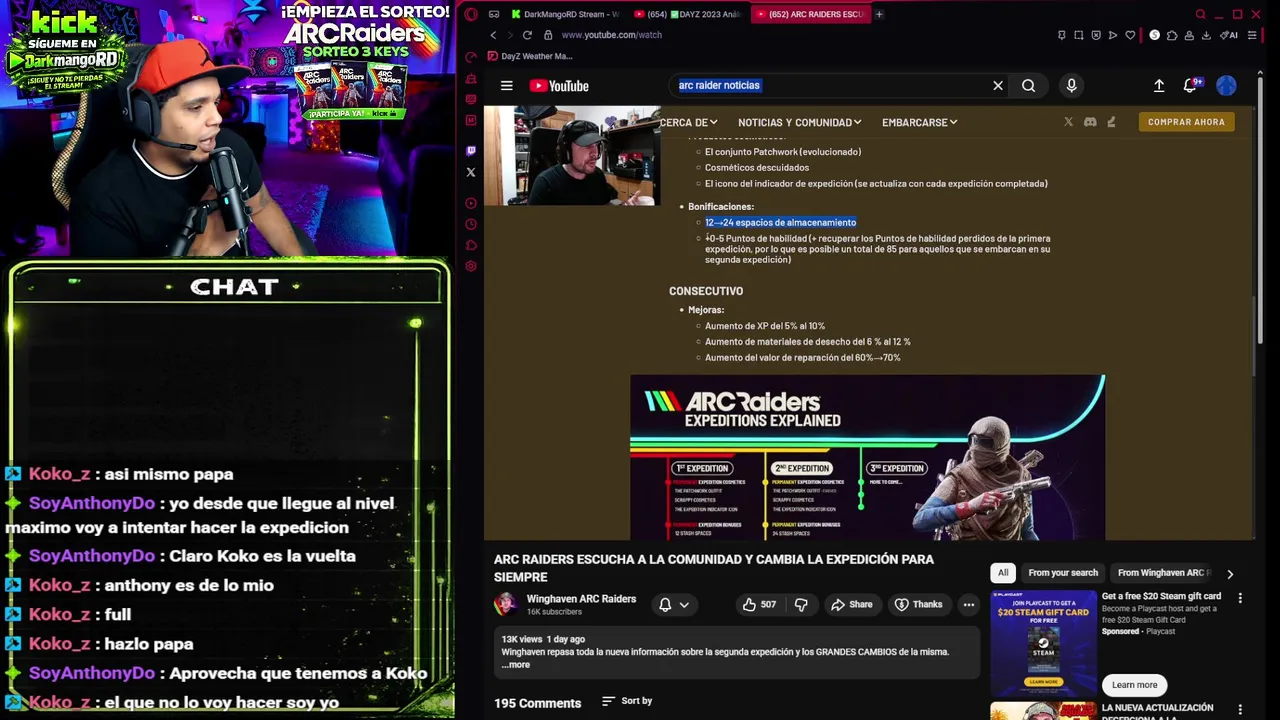This screenshot has width=1280, height=720.
Task: Open the more actions ellipsis under video
Action: pyautogui.click(x=968, y=604)
